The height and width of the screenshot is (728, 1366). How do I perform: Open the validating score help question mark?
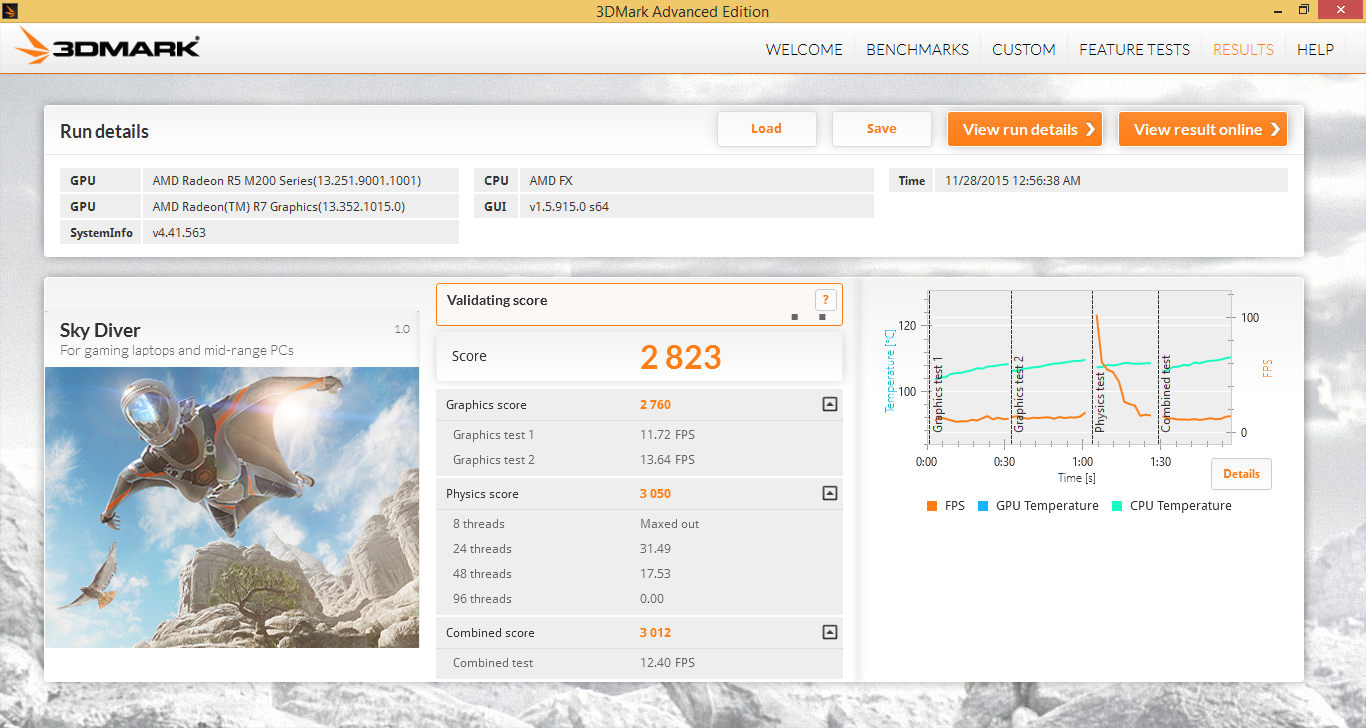click(x=825, y=299)
